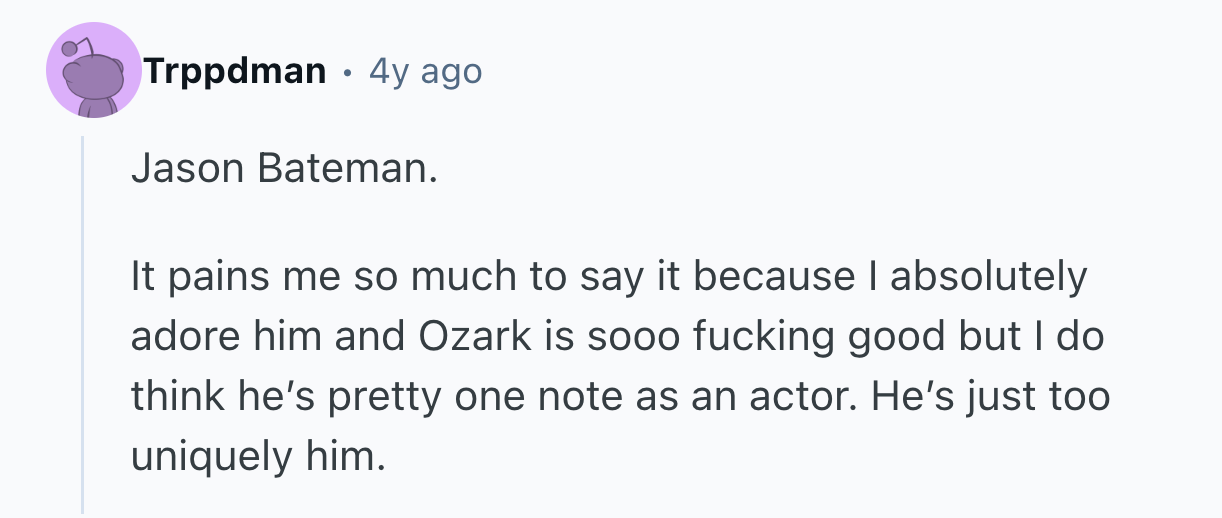Image resolution: width=1222 pixels, height=518 pixels.
Task: Click the word 'good' in the comment
Action: (x=893, y=337)
